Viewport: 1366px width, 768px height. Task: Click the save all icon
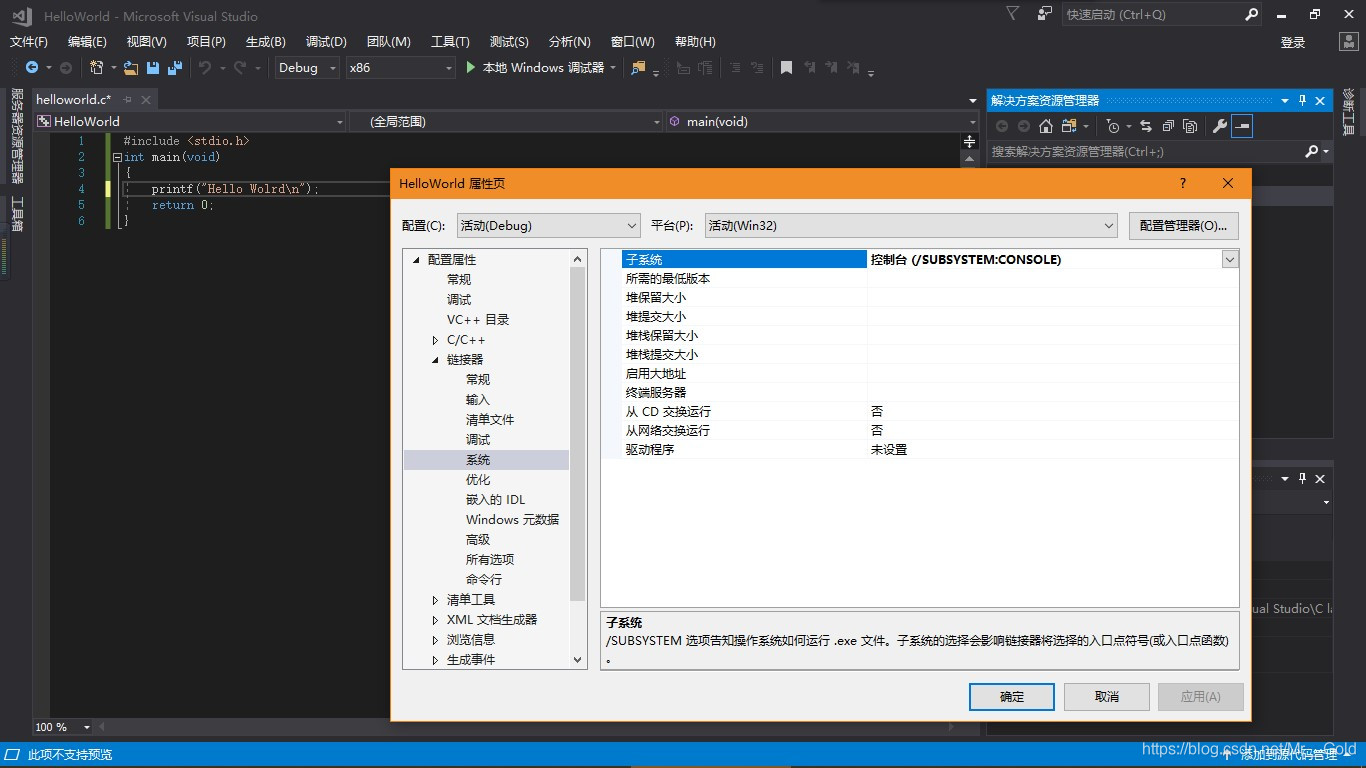tap(175, 68)
